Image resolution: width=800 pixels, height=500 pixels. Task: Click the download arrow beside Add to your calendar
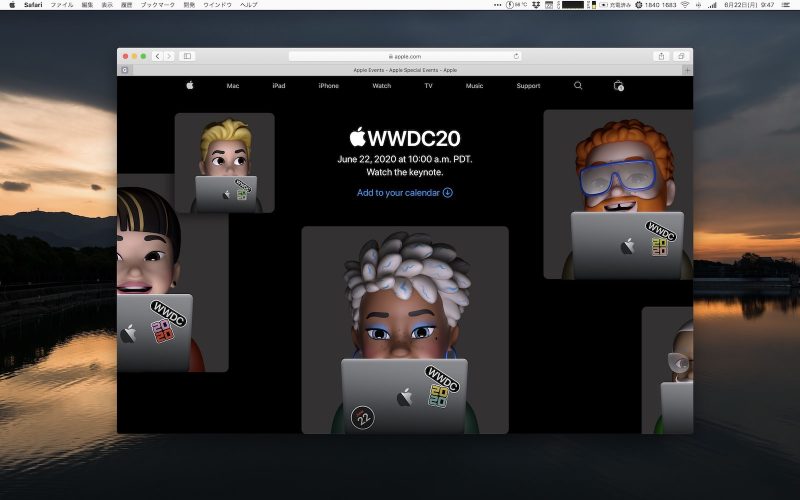447,192
